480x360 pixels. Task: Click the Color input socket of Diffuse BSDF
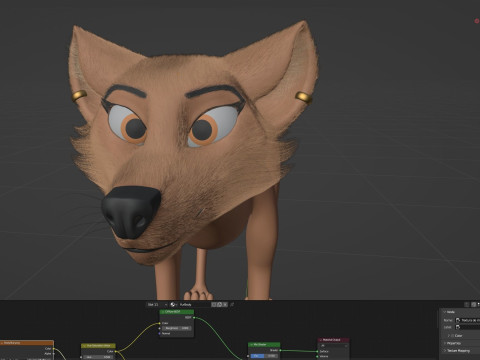pyautogui.click(x=160, y=323)
